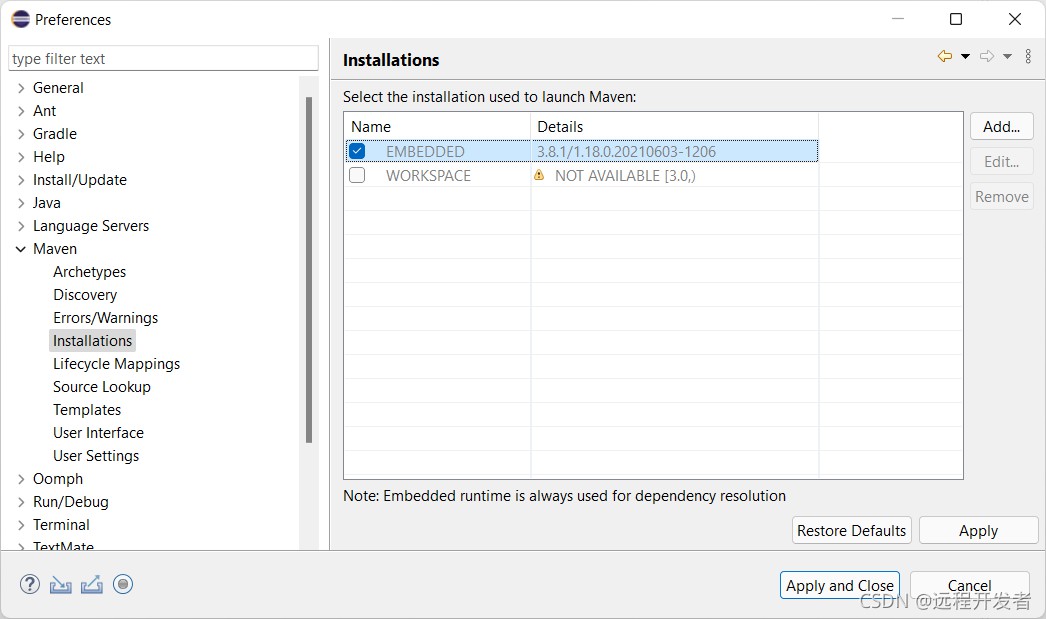Go back with the yellow arrow icon

pos(945,56)
